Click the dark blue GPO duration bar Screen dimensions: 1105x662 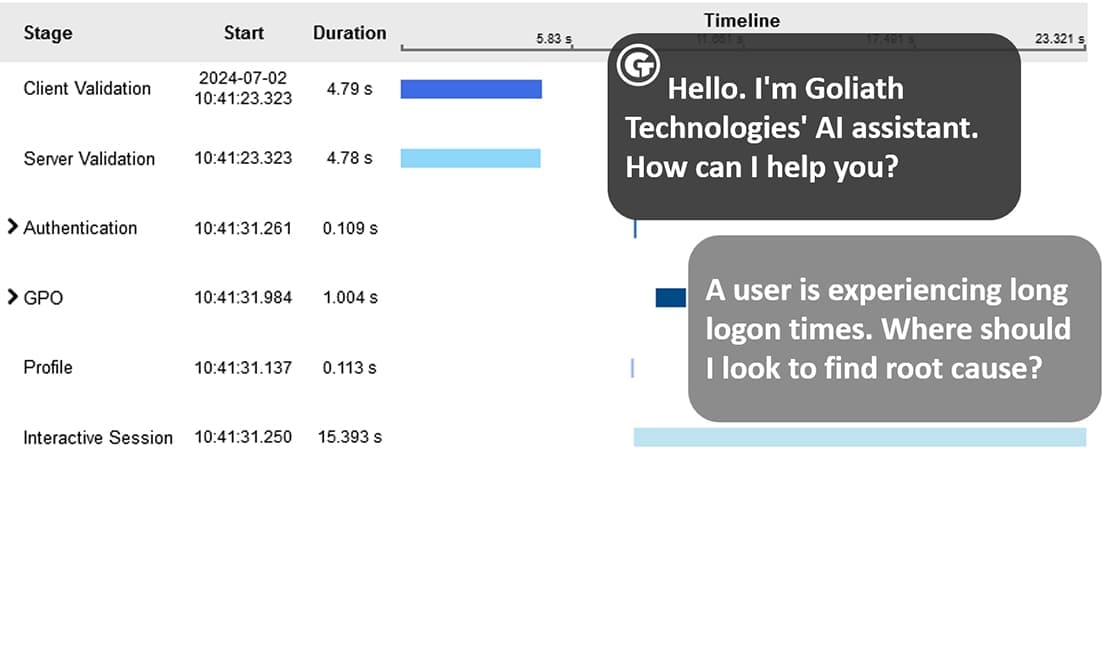click(668, 297)
